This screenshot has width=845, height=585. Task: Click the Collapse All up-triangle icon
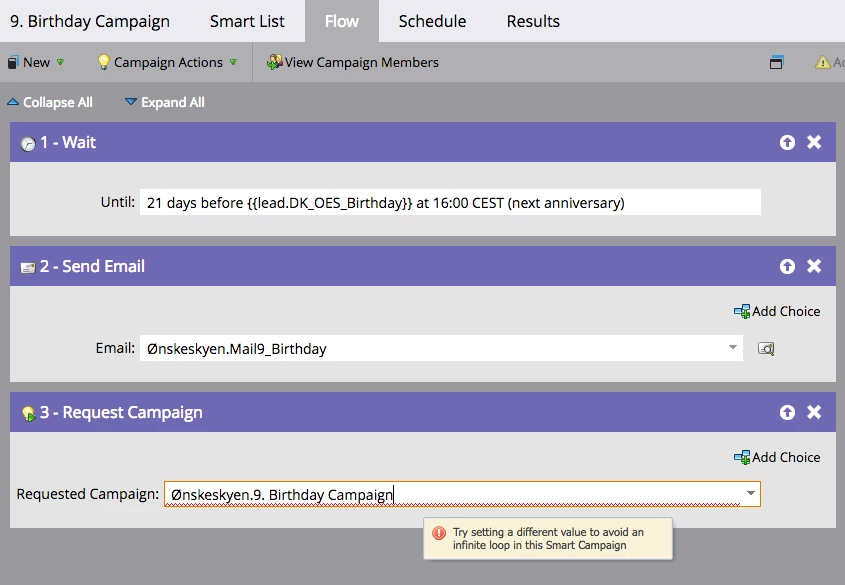13,101
